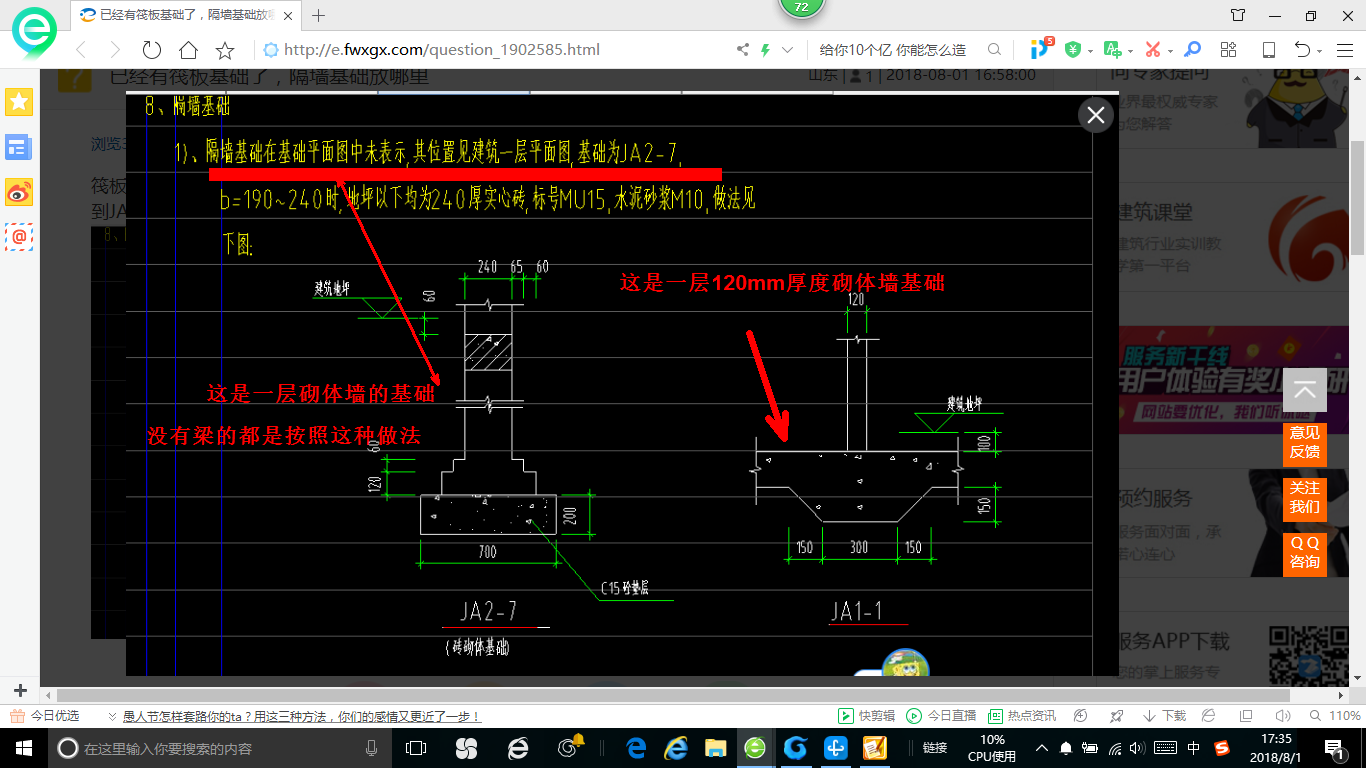This screenshot has width=1366, height=768.
Task: Click the undo closed tab arrow
Action: pos(1302,50)
